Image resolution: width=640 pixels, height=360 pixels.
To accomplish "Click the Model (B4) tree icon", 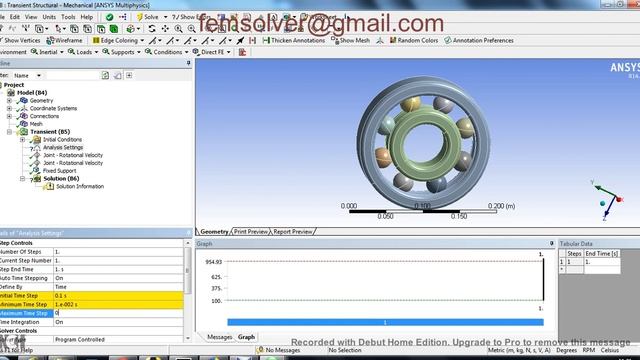I will click(x=11, y=93).
